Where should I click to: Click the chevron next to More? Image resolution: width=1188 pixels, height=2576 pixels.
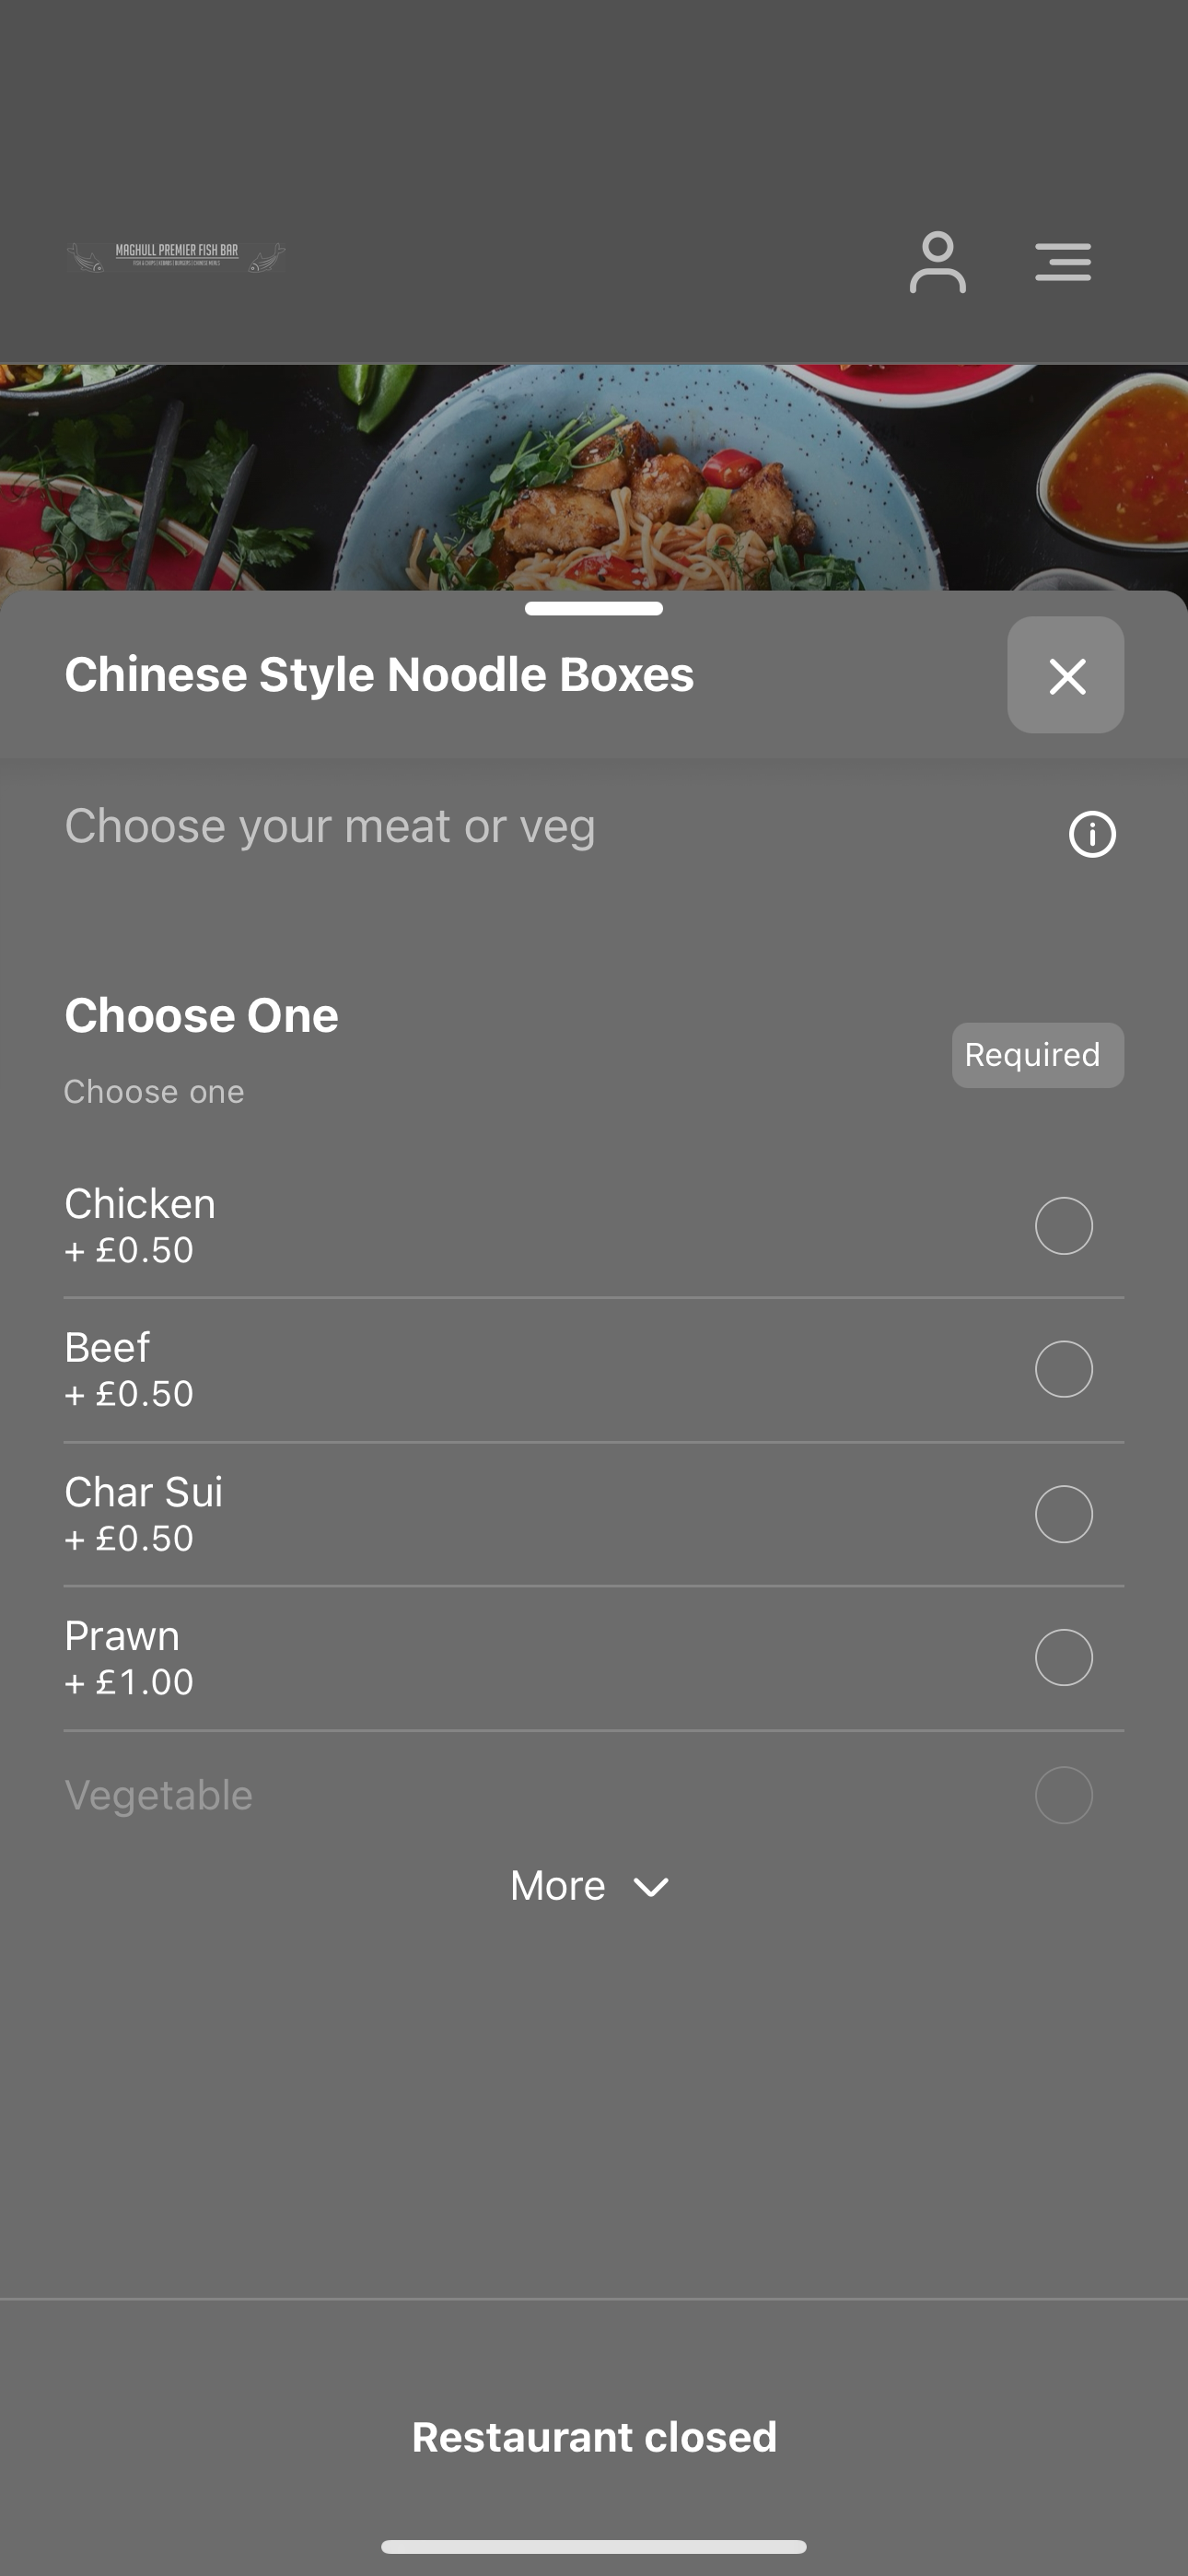pos(651,1887)
